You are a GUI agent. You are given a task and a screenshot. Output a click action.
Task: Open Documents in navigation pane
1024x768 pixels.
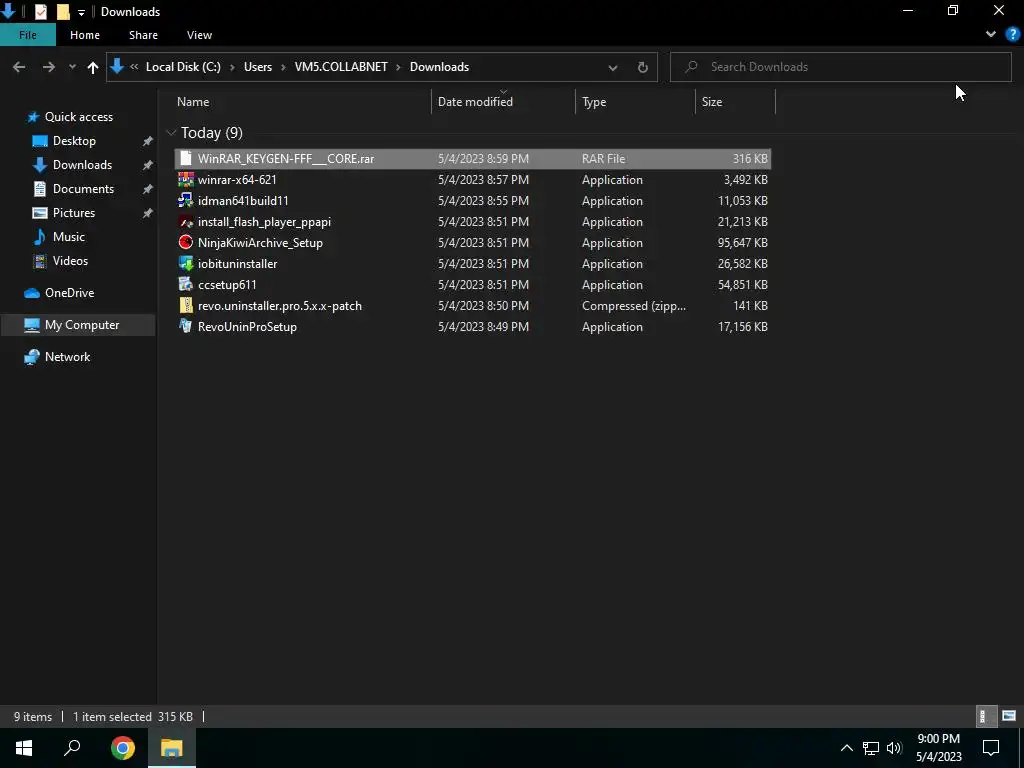pos(83,189)
